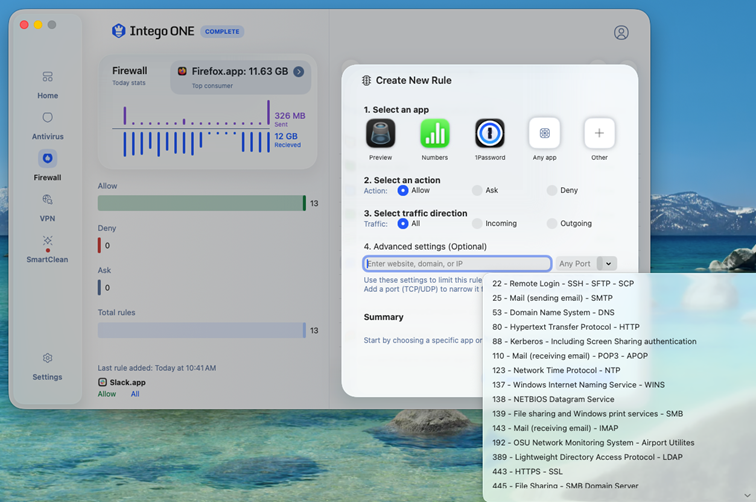Viewport: 756px width, 502px height.
Task: Click the 12 GB Received value
Action: click(286, 136)
